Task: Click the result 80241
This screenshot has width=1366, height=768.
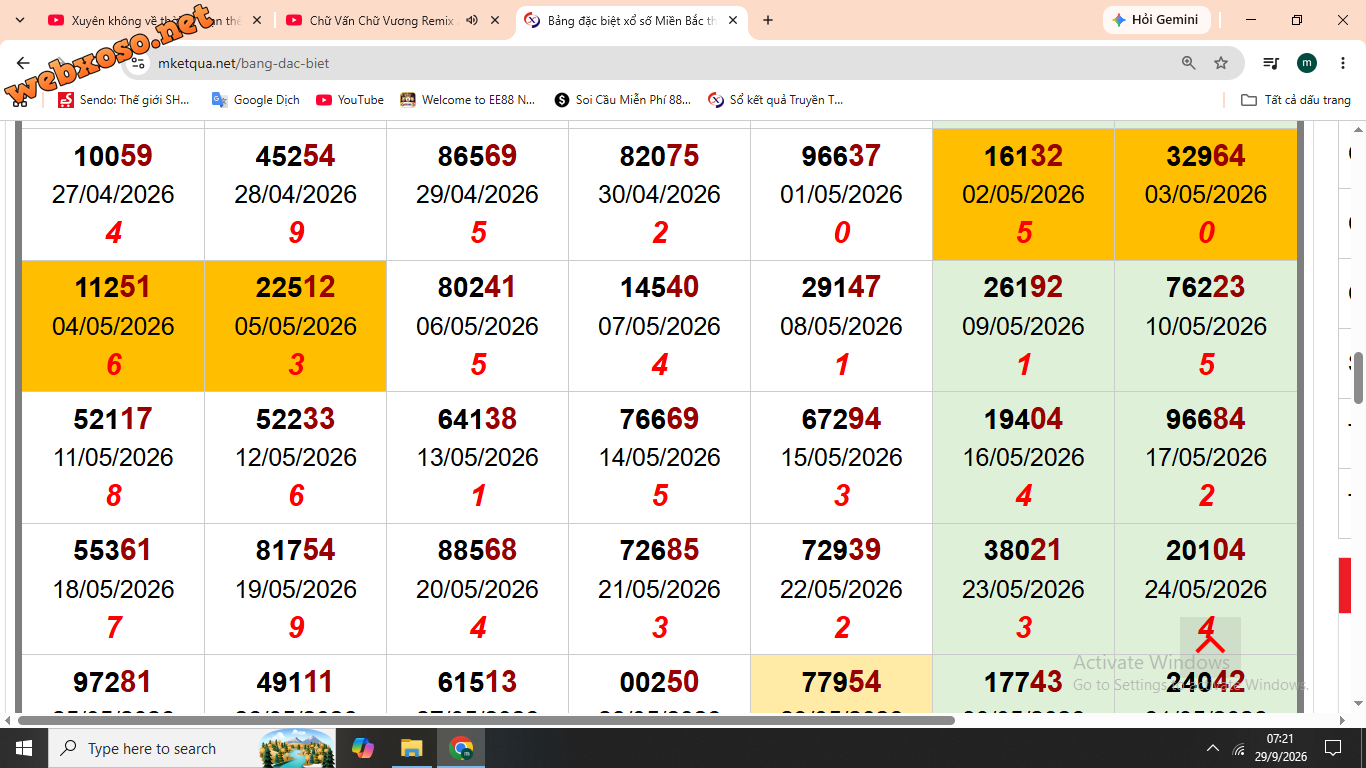Action: click(x=477, y=288)
